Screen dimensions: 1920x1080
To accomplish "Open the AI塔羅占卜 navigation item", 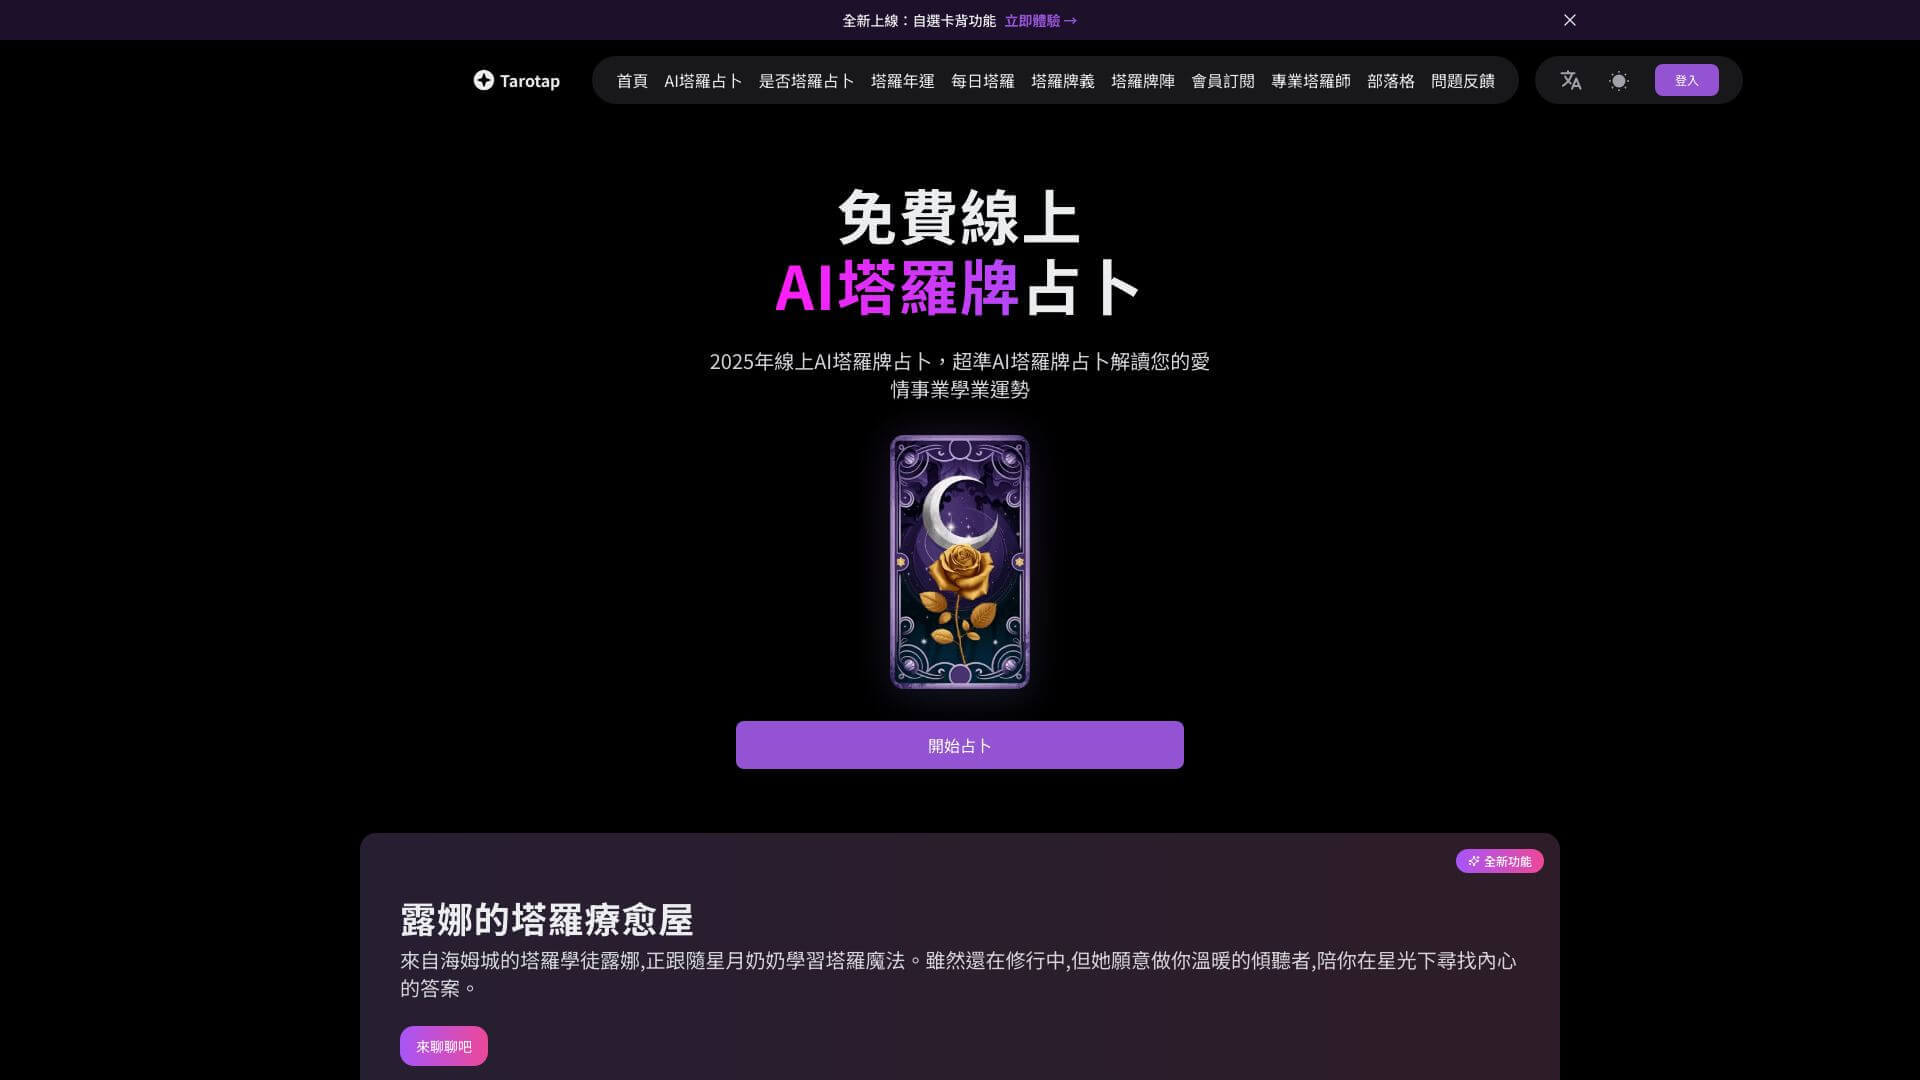I will tap(703, 81).
